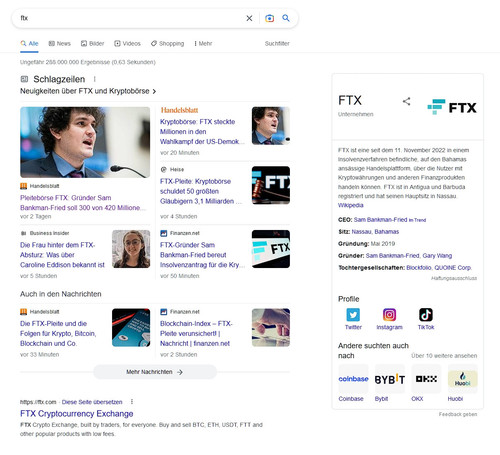Viewport: 500px width, 455px height.
Task: Click Caroline Ellison article thumbnail
Action: click(131, 249)
